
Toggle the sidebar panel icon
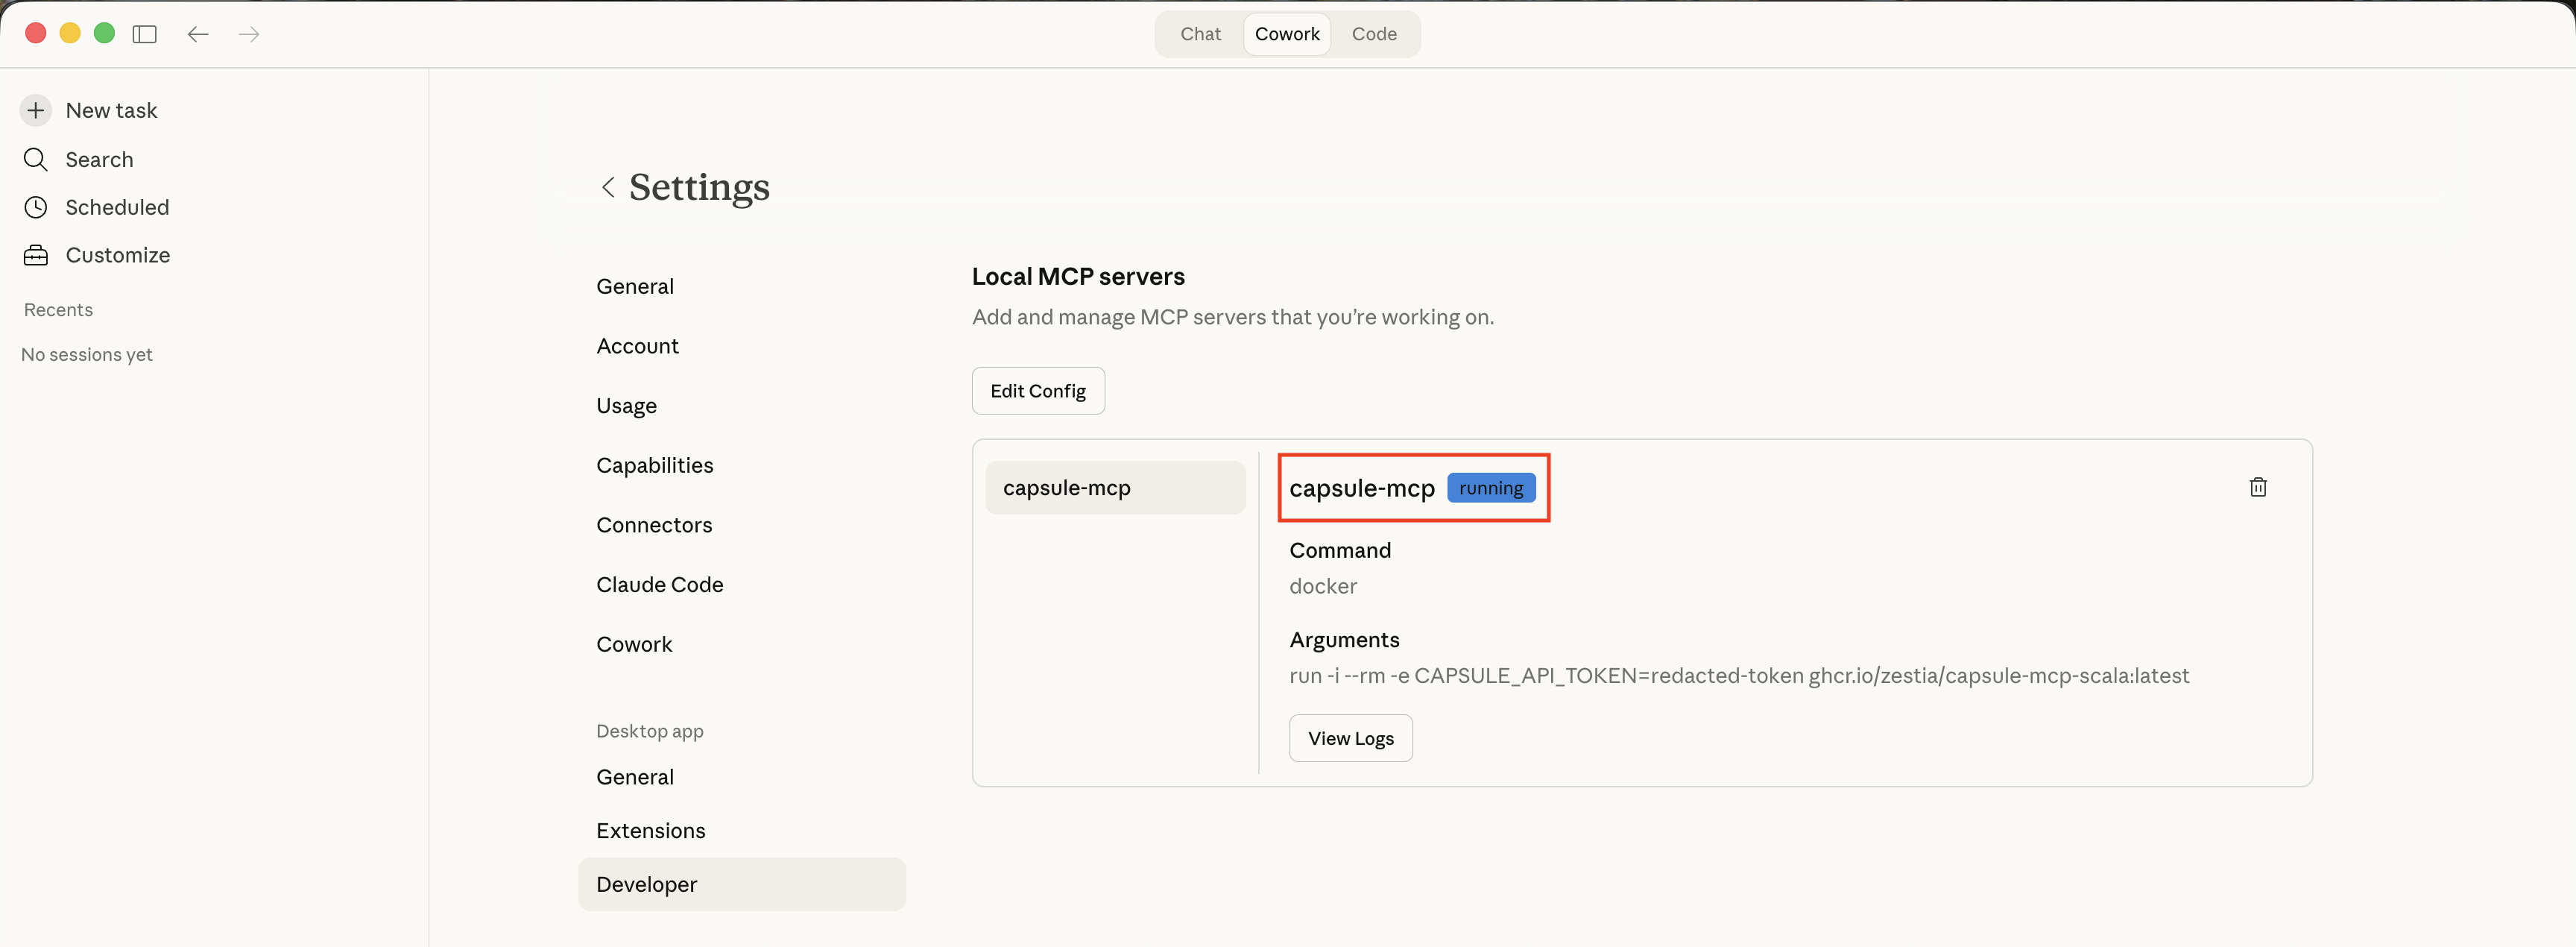[145, 34]
